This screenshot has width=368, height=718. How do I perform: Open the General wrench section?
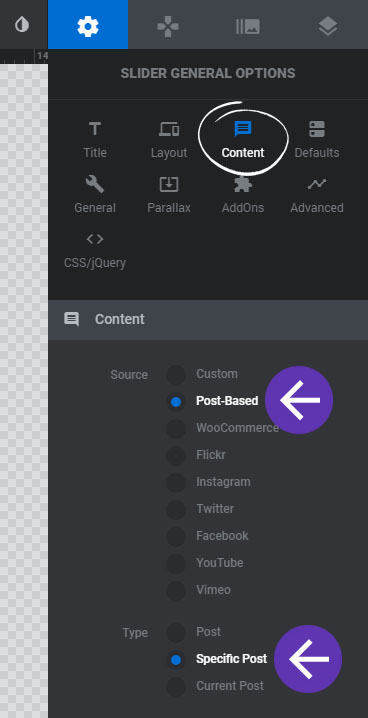tap(95, 195)
